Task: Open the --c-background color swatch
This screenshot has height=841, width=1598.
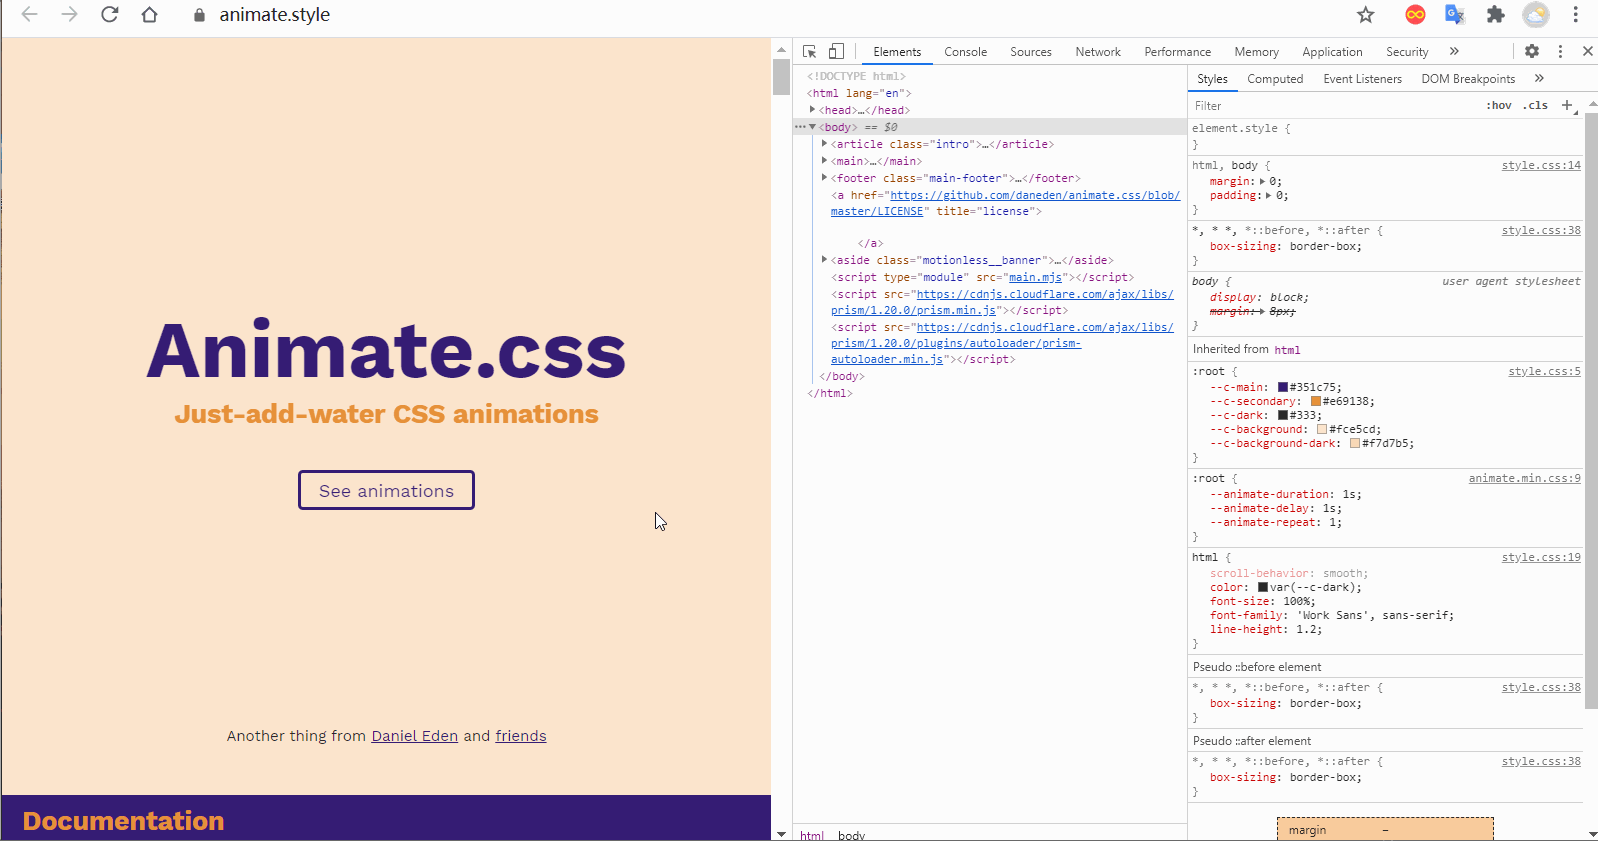Action: coord(1322,429)
